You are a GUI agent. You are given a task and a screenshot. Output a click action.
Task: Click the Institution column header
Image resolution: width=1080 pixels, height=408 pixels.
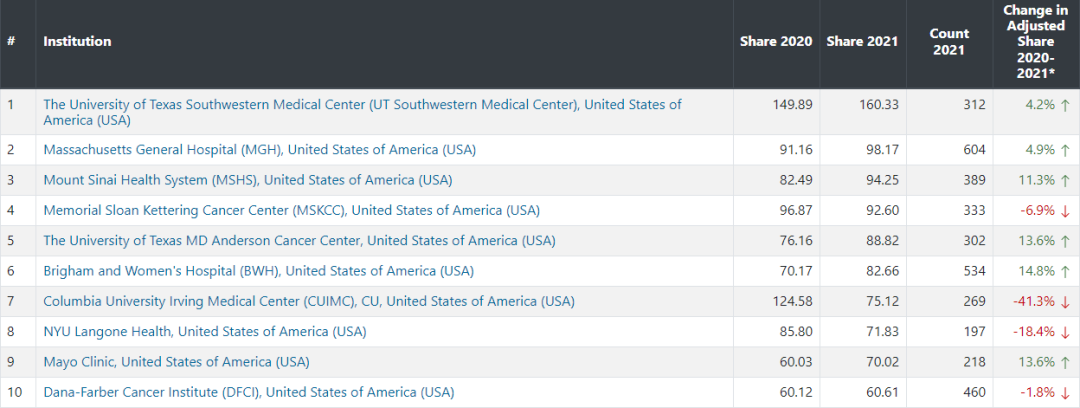(x=77, y=42)
